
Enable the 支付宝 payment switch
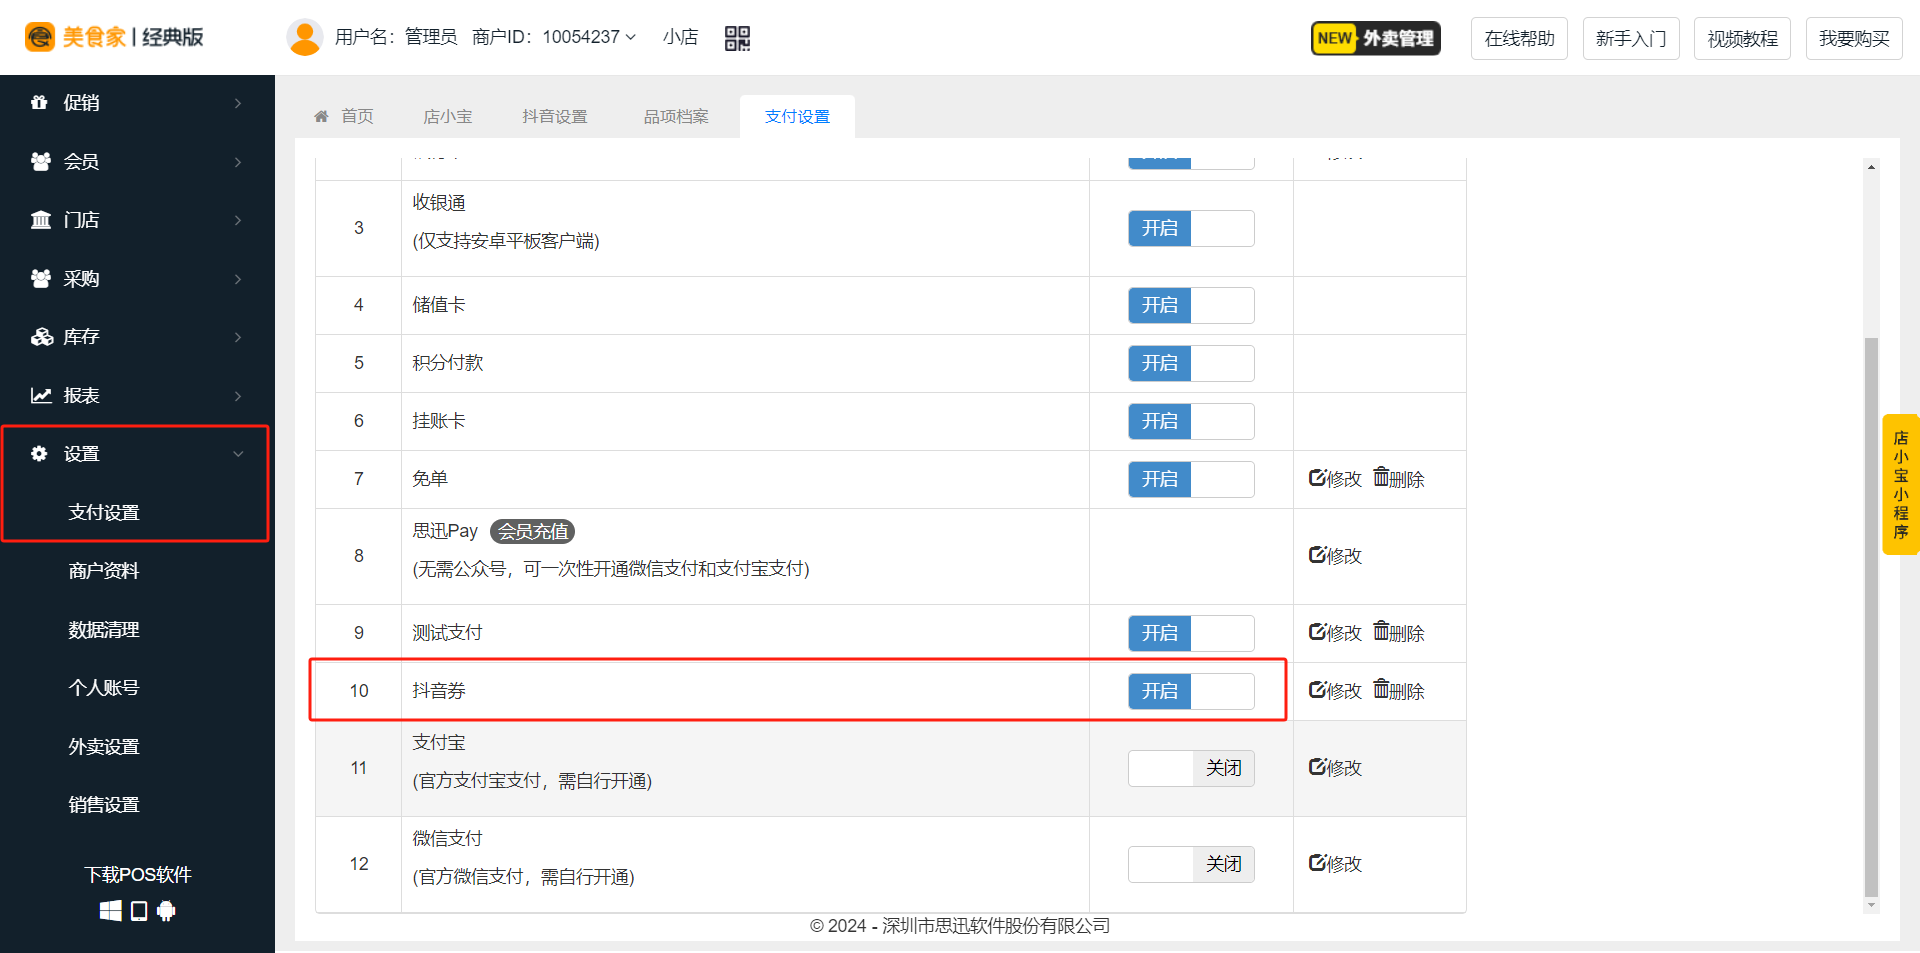click(x=1191, y=768)
